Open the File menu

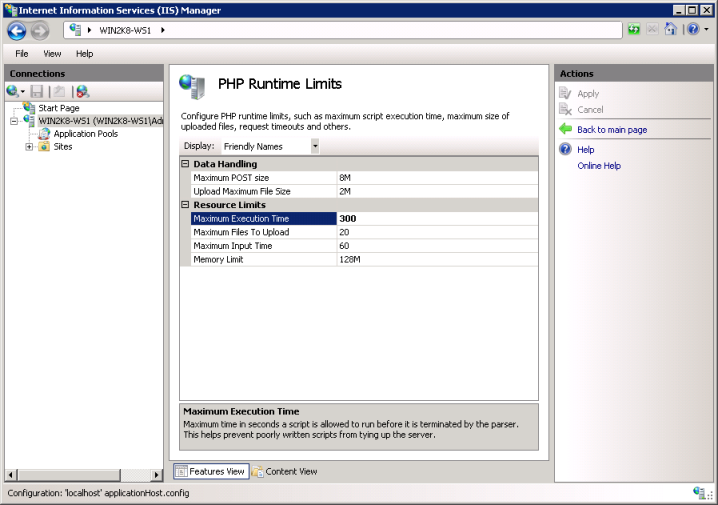tap(22, 54)
